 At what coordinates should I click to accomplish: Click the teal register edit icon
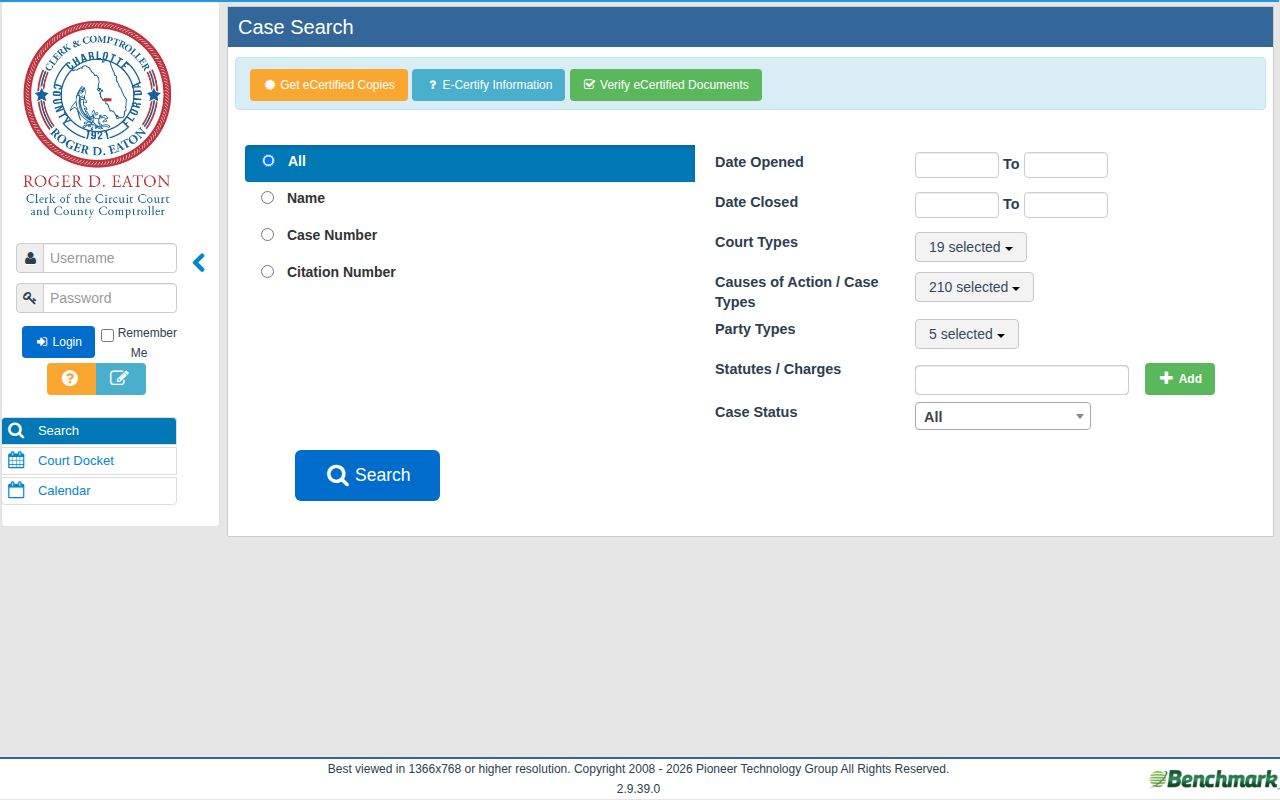coord(121,379)
